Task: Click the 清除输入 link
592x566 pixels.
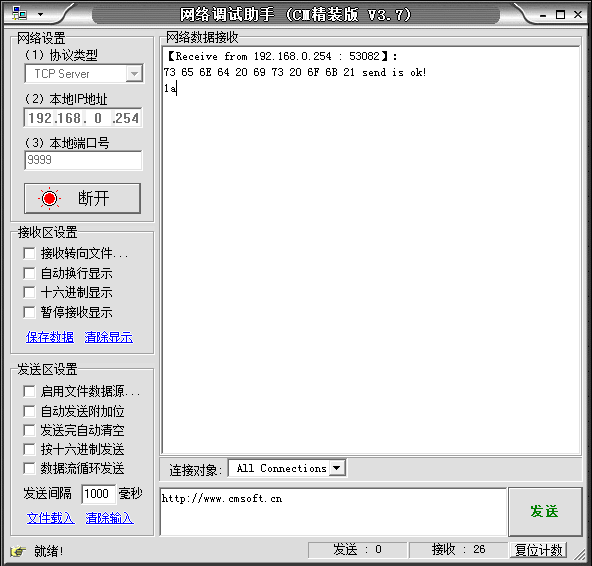Action: tap(109, 518)
